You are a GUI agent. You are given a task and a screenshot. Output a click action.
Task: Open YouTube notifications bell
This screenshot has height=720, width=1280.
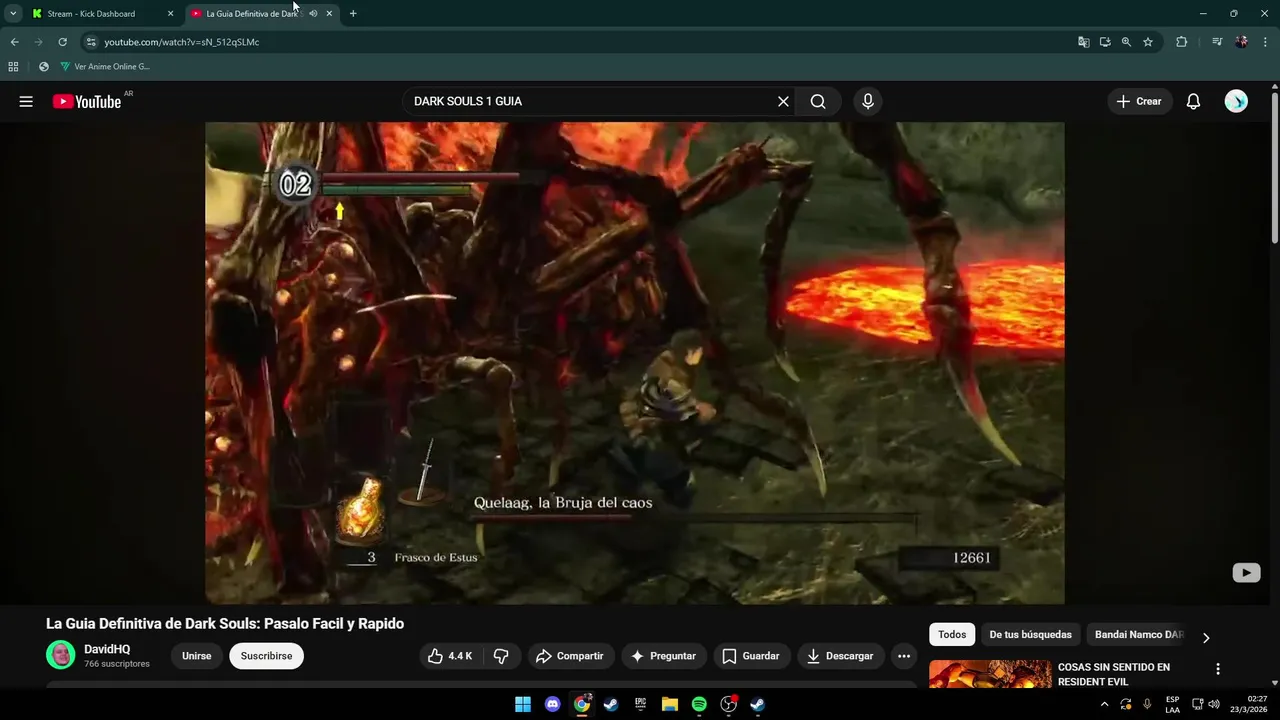[1193, 101]
